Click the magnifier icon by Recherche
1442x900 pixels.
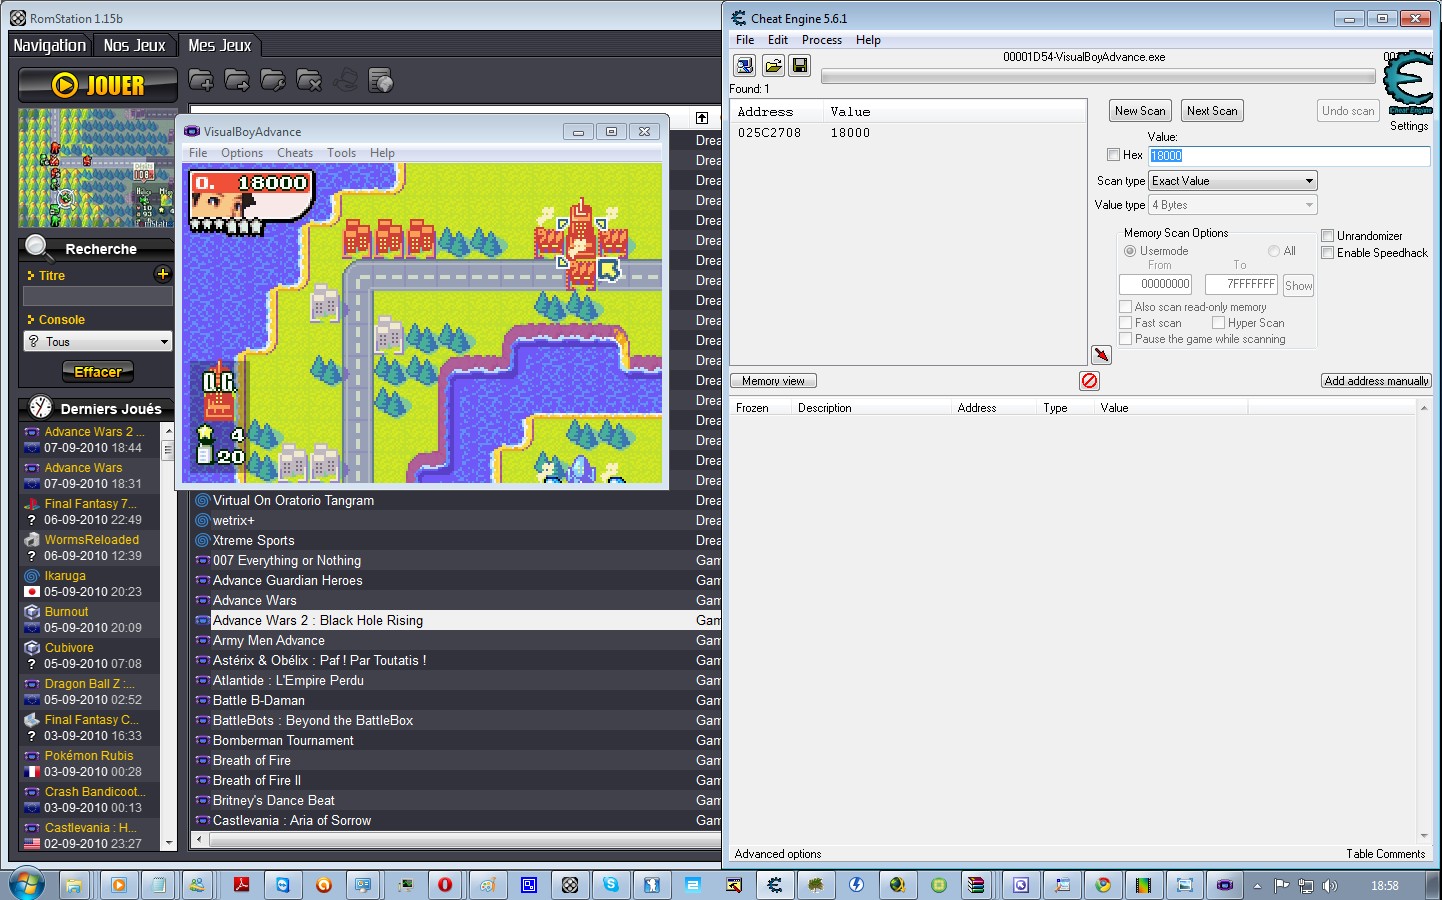(38, 247)
